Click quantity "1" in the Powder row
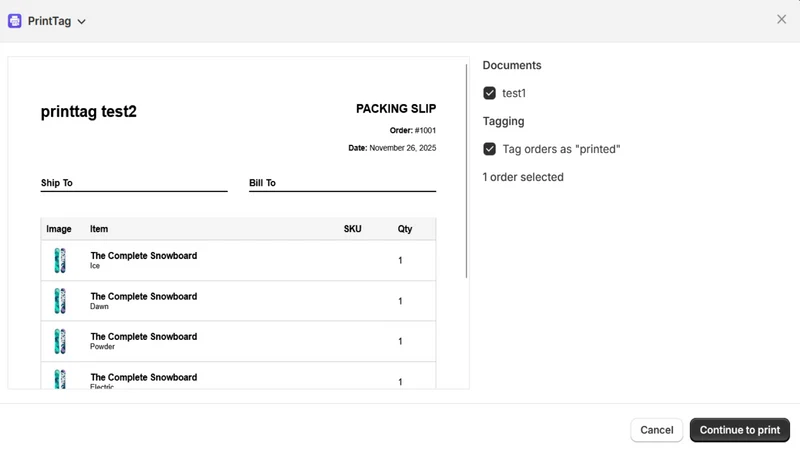Screen dimensions: 800x450 [400, 341]
